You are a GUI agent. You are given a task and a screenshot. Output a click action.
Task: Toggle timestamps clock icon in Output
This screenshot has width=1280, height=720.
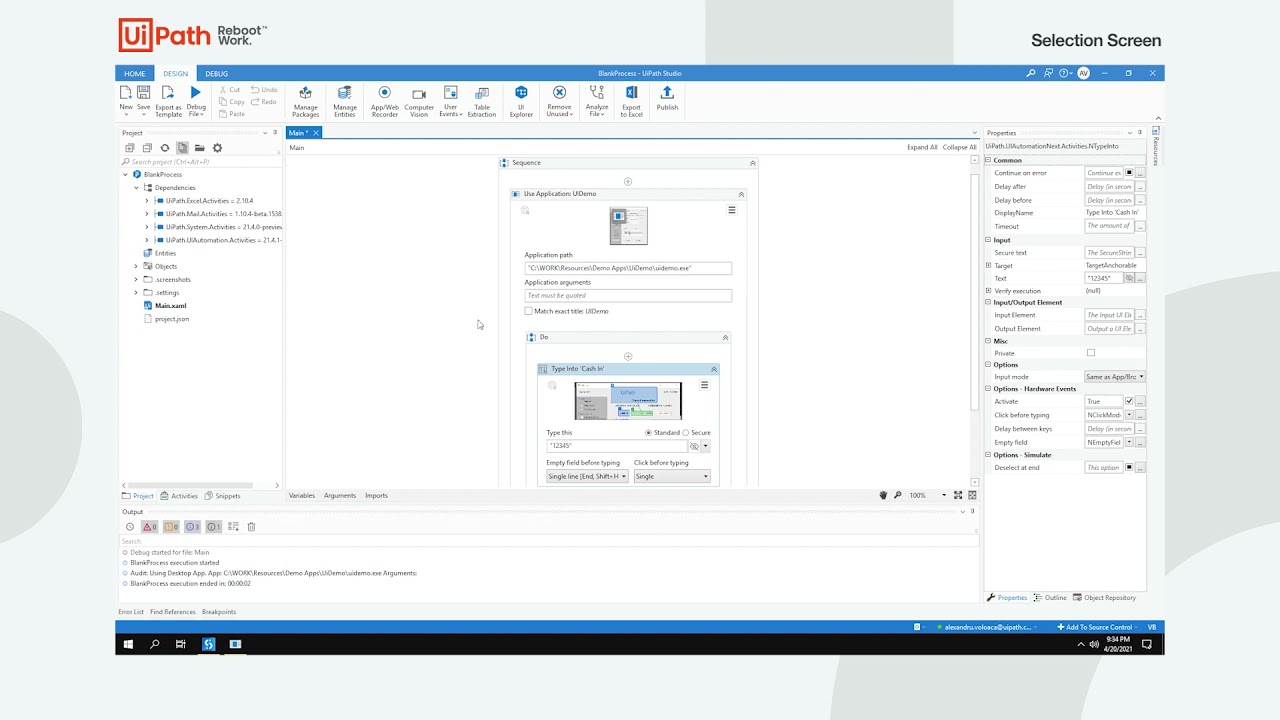click(130, 527)
